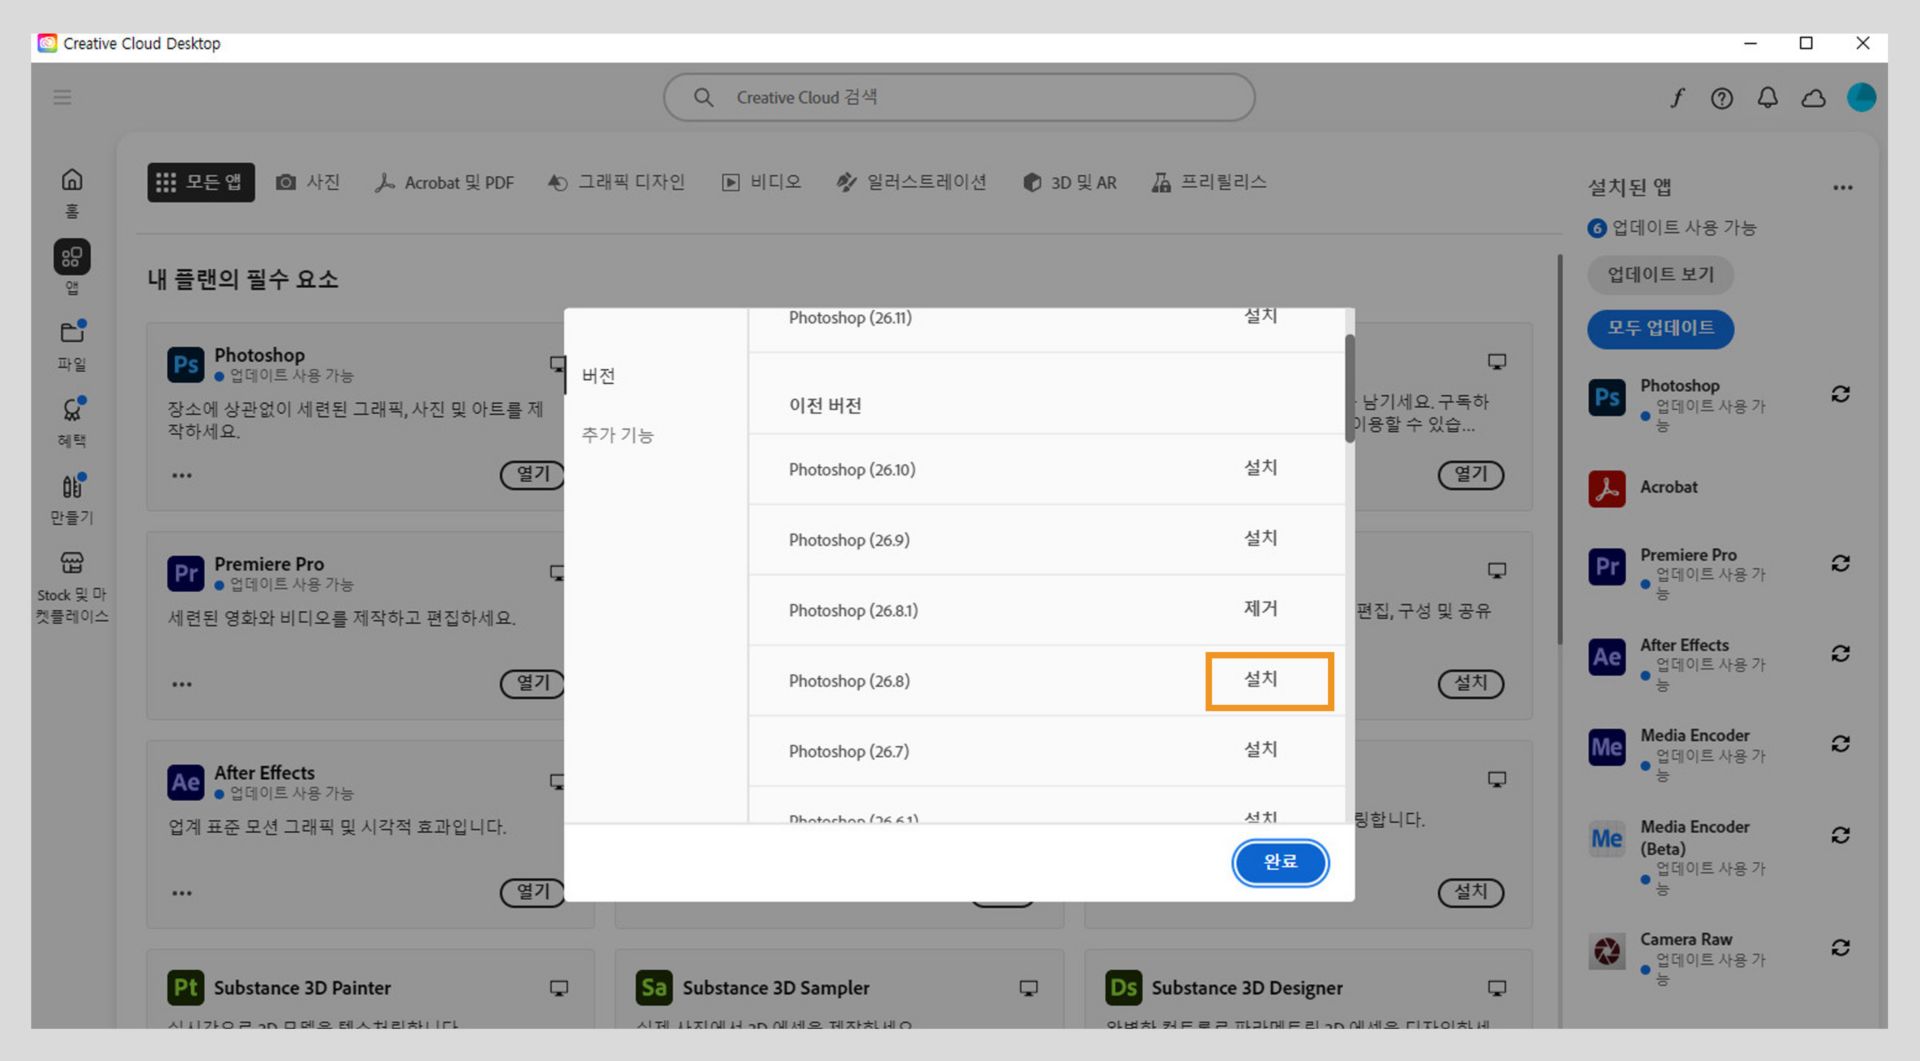Image resolution: width=1920 pixels, height=1061 pixels.
Task: Update Camera Raw using its refresh icon
Action: pos(1840,947)
